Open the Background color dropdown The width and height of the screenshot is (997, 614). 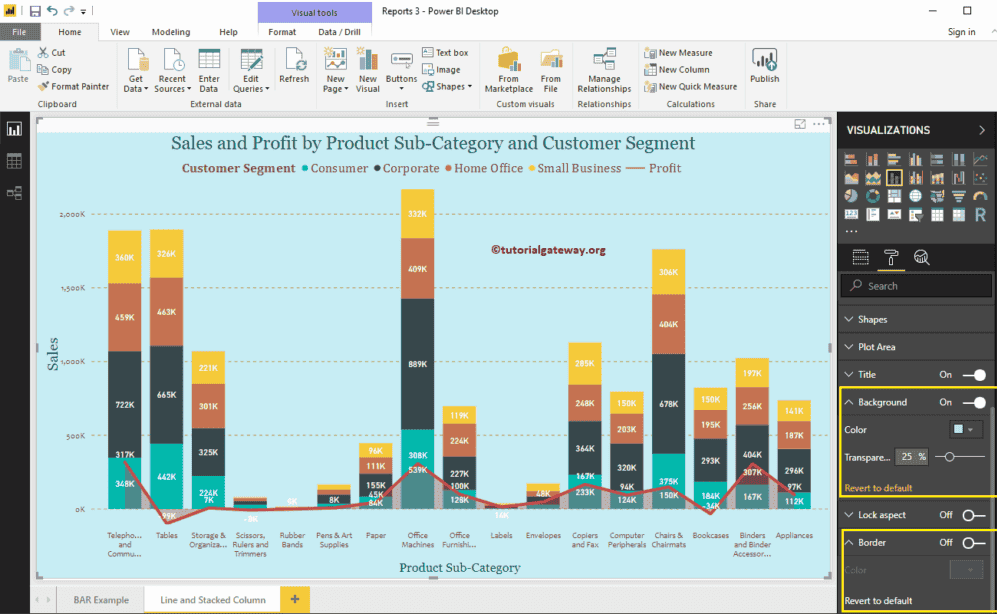point(966,429)
